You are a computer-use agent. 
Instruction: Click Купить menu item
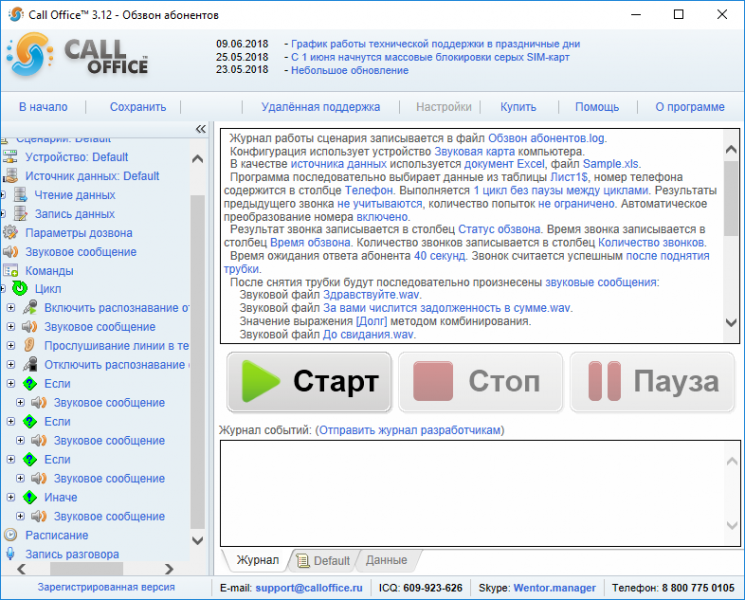tap(518, 107)
